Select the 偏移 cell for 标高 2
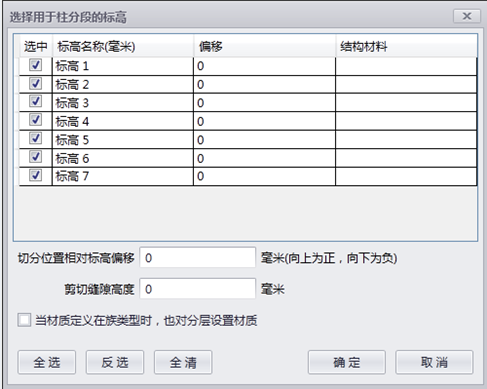Viewport: 487px width, 389px height. click(x=264, y=84)
